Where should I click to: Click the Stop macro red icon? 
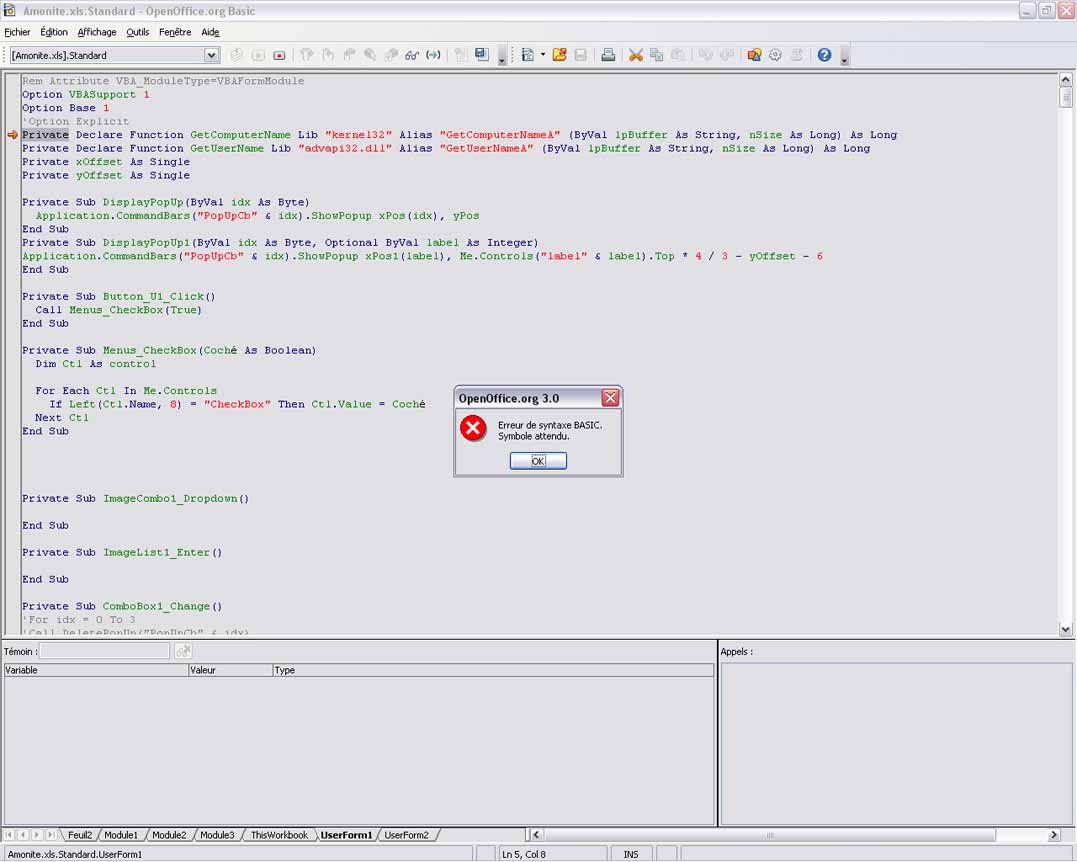[279, 55]
